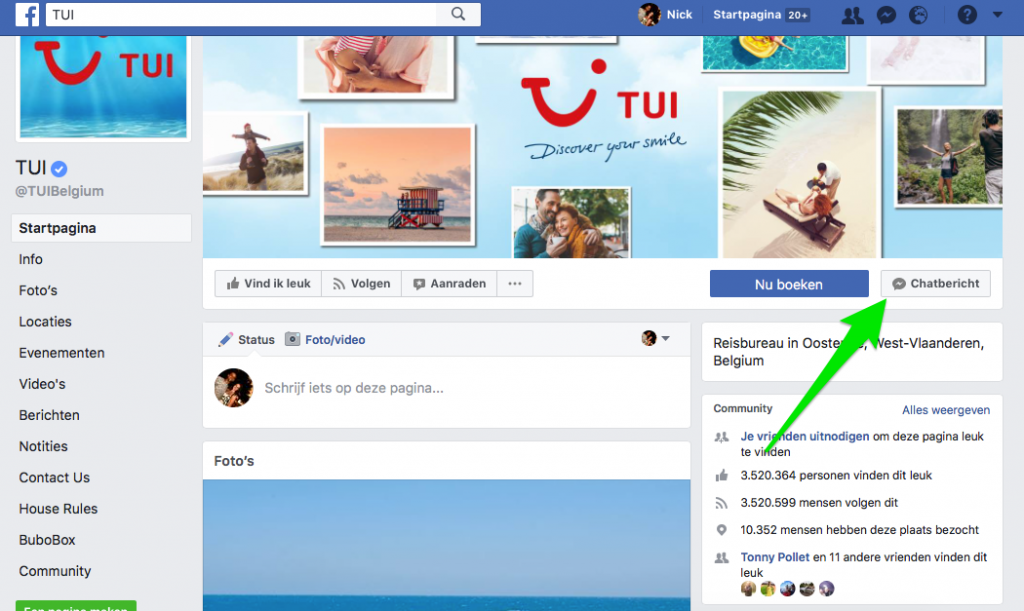Open Video's in the sidebar
1024x611 pixels.
pyautogui.click(x=42, y=384)
